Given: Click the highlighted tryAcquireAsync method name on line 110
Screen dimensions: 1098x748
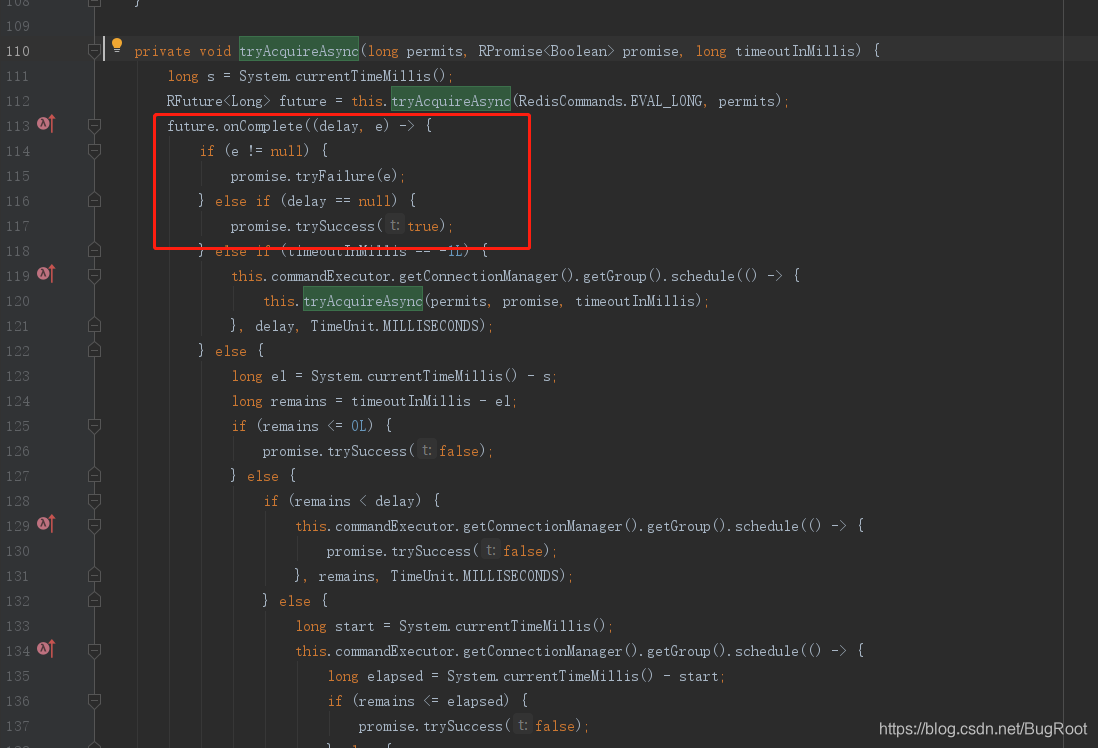Looking at the screenshot, I should 299,50.
